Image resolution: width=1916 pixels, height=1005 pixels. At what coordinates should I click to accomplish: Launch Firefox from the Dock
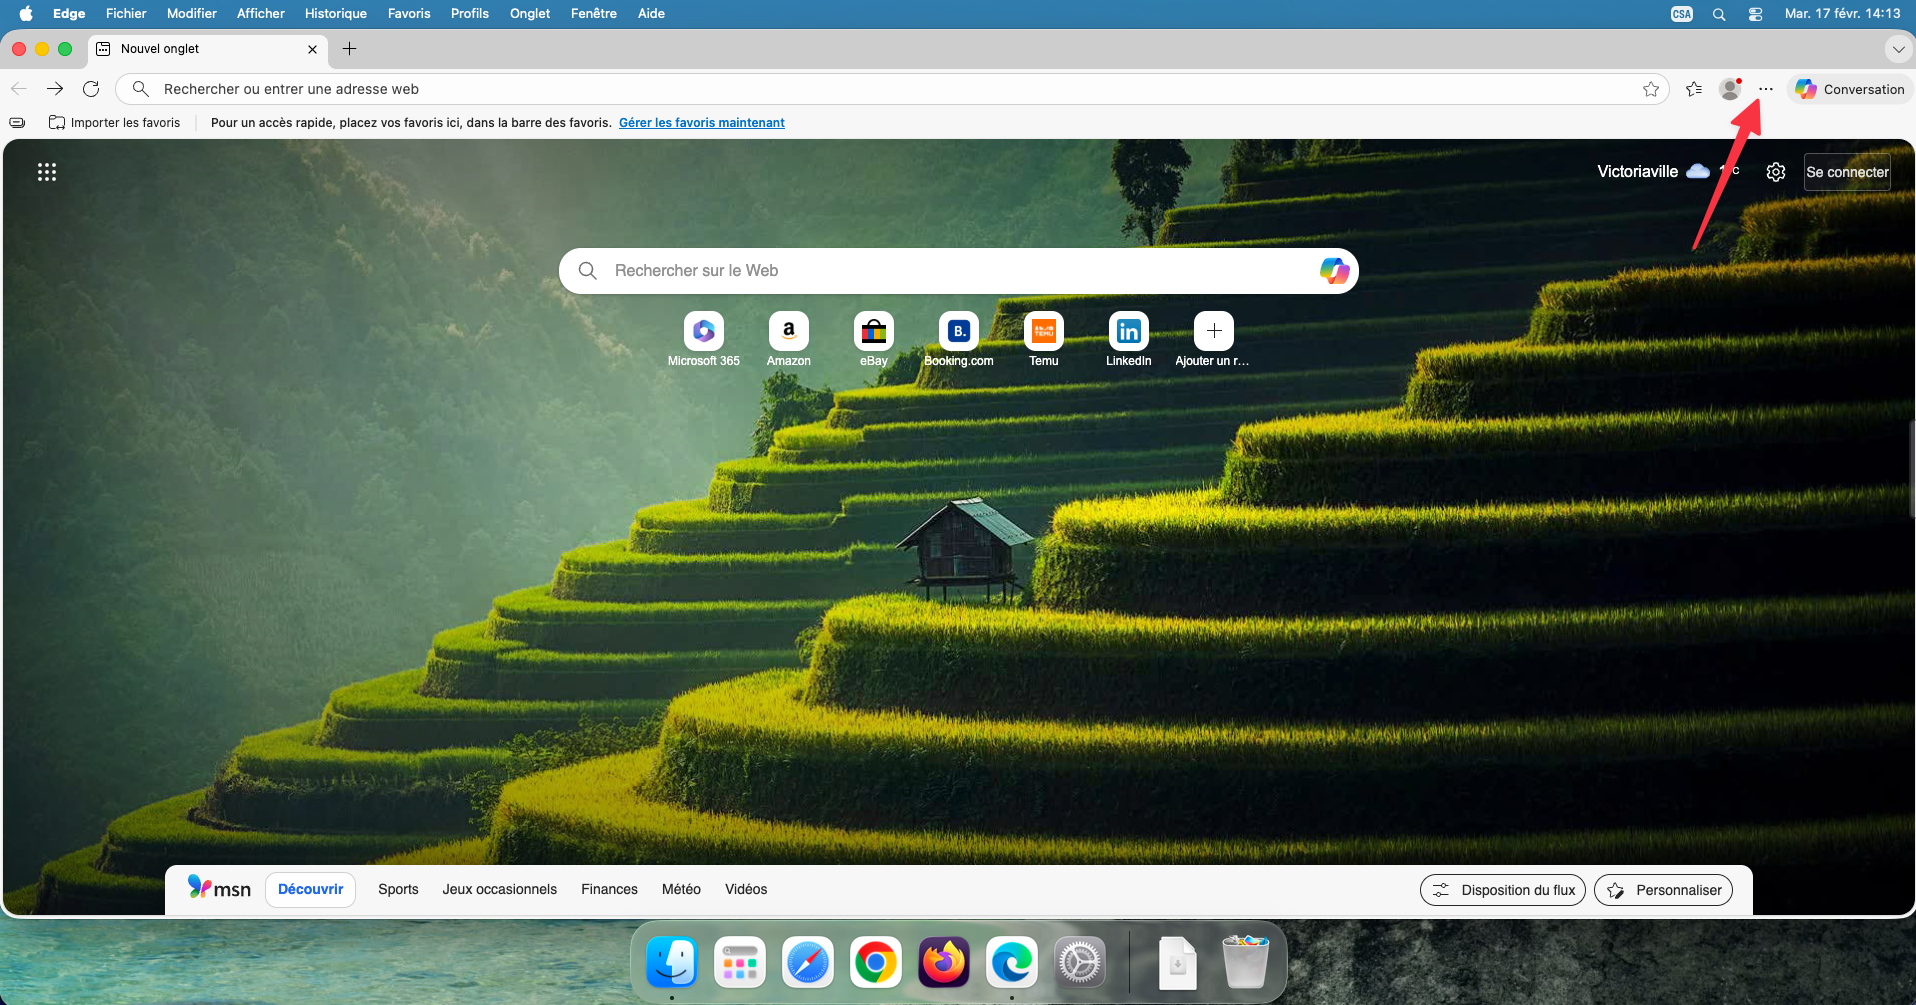pos(944,962)
